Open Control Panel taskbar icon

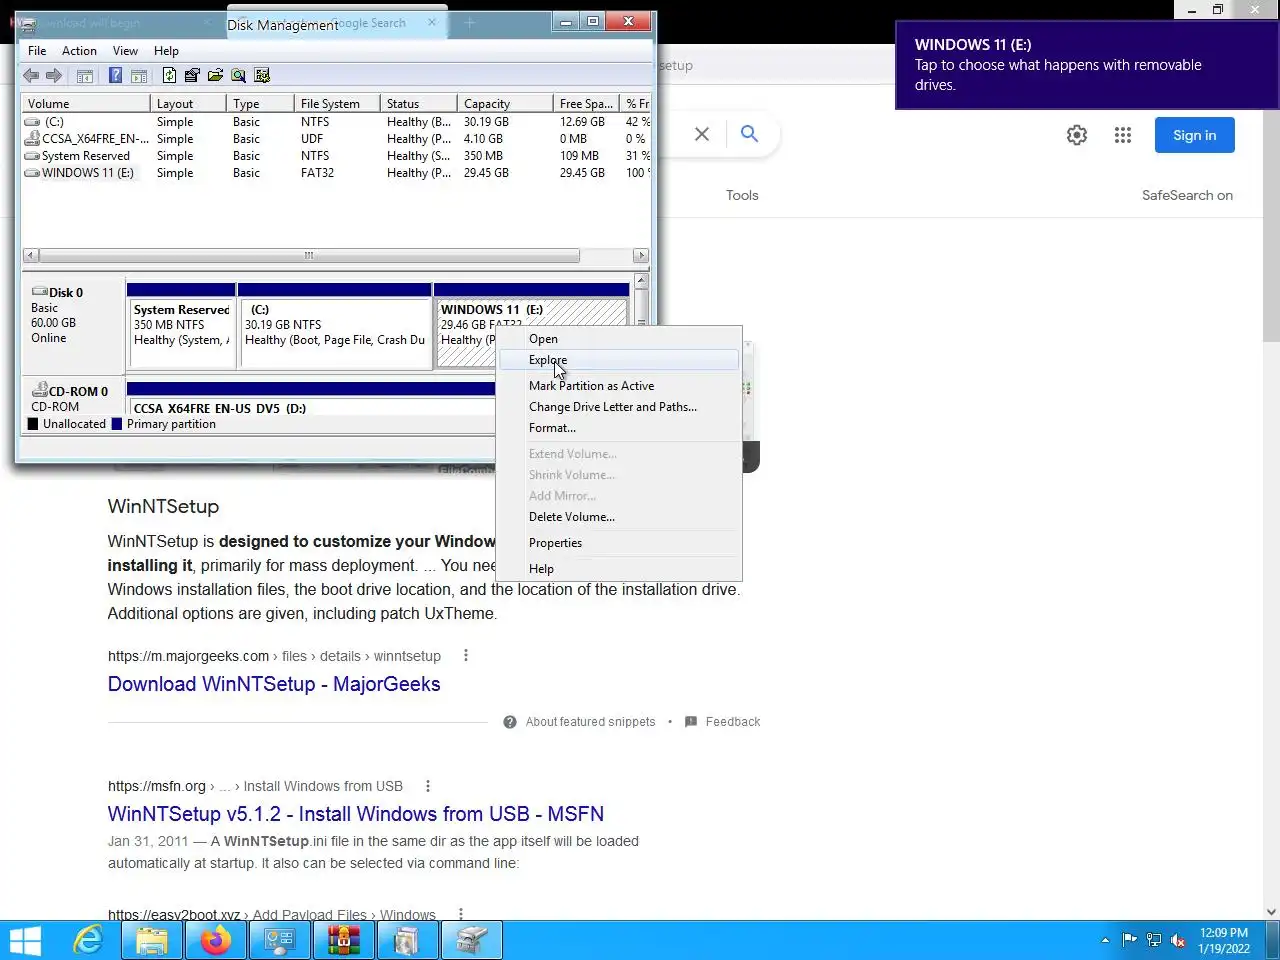(x=280, y=940)
